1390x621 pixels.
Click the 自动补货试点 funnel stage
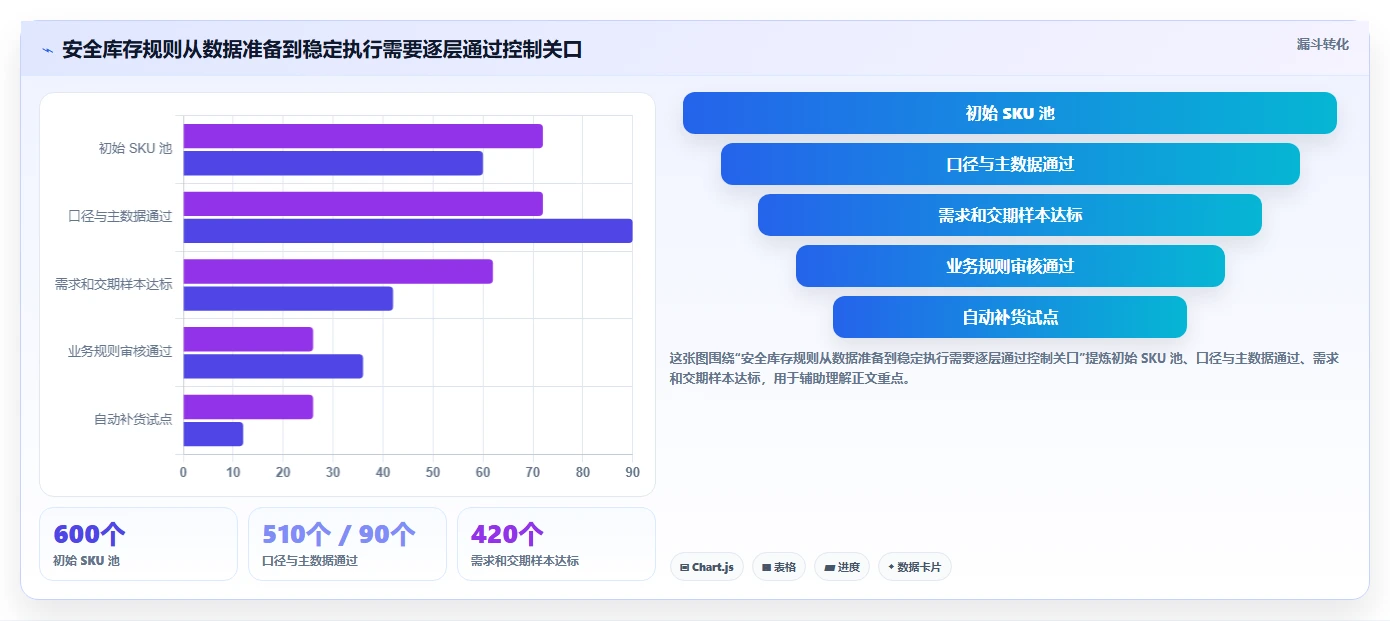click(1010, 317)
